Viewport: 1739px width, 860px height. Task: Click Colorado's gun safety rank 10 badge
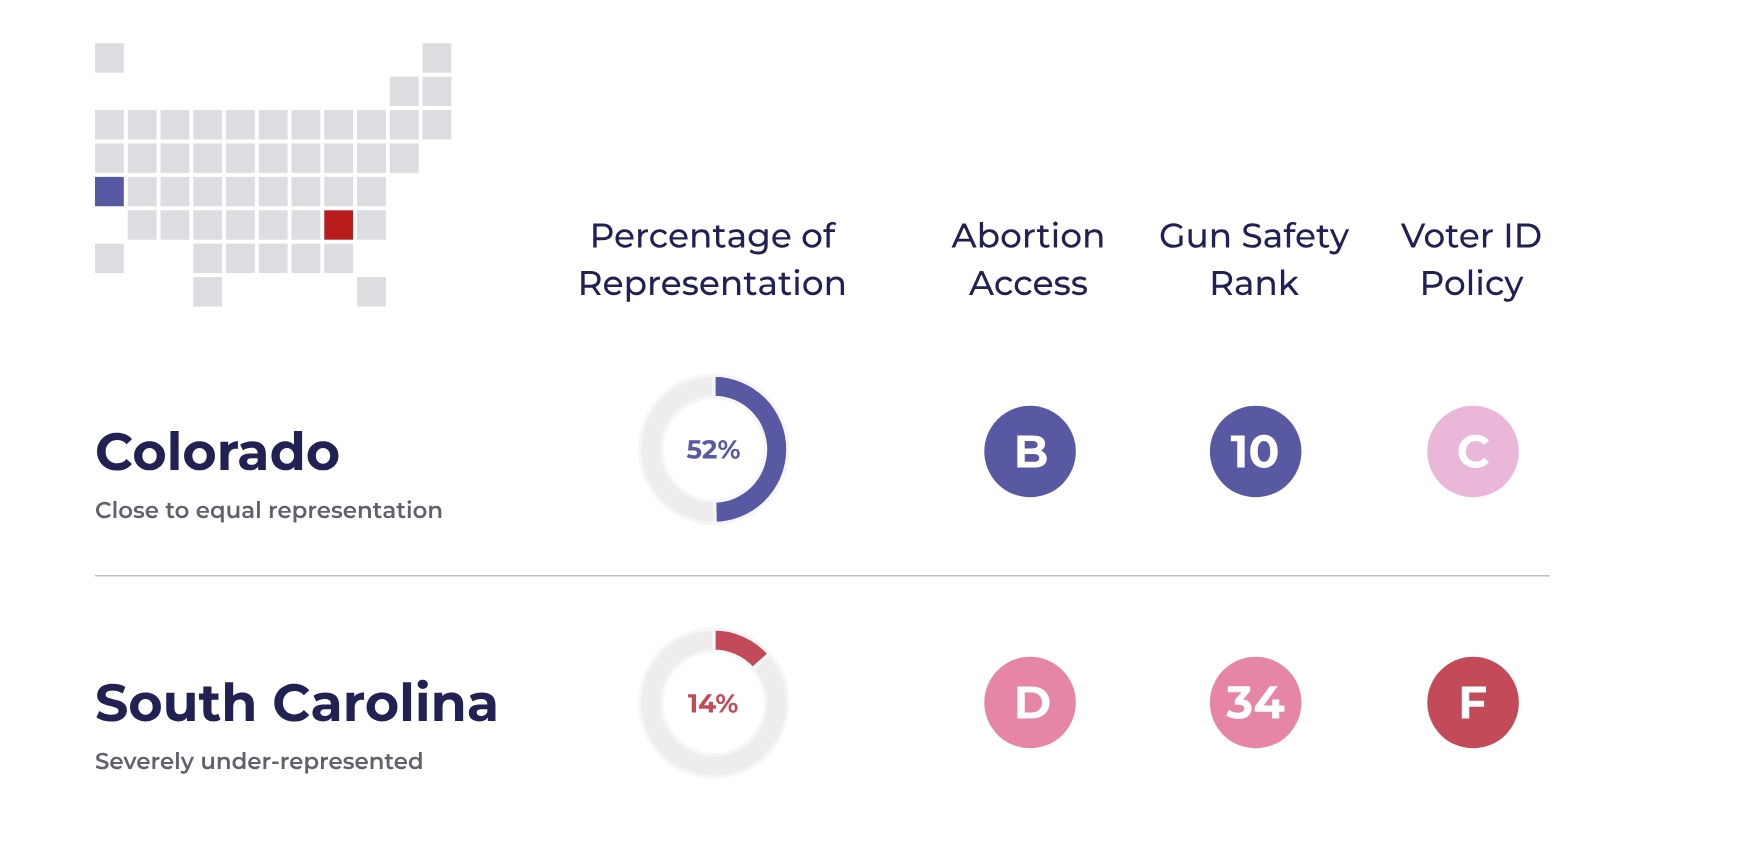[1255, 451]
